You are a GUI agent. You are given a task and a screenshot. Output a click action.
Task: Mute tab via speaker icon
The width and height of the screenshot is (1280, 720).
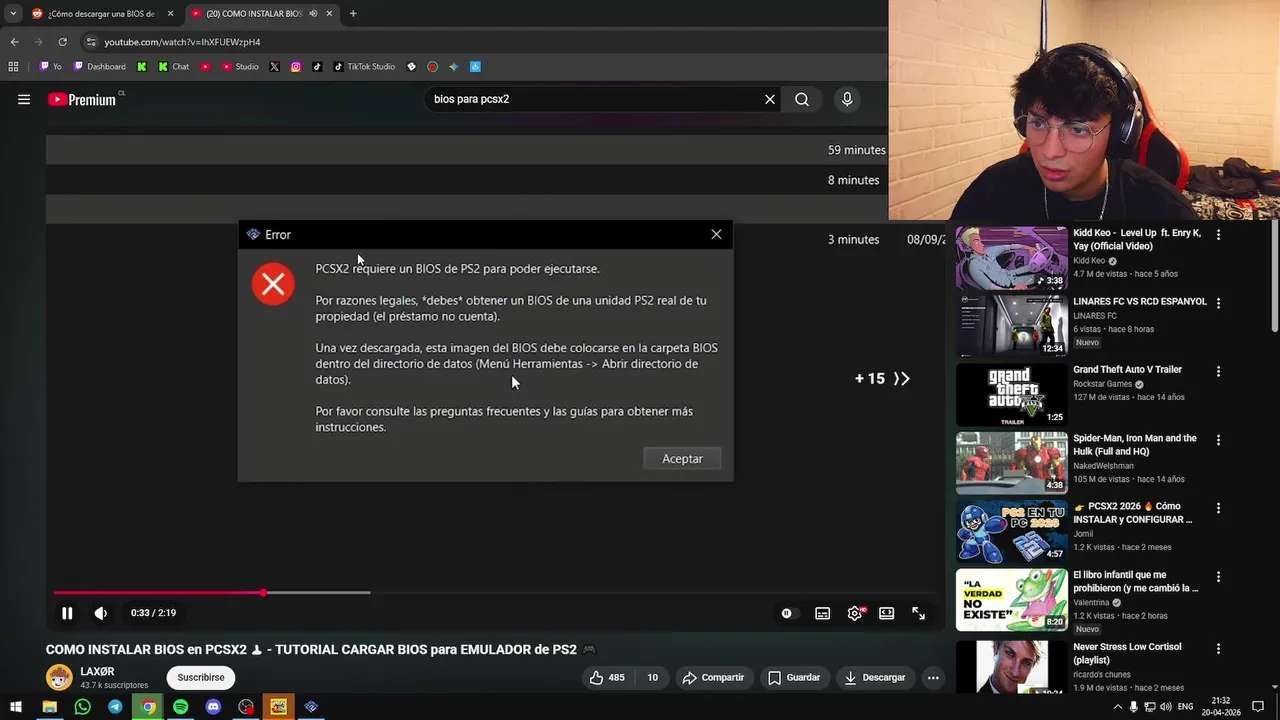pos(313,14)
